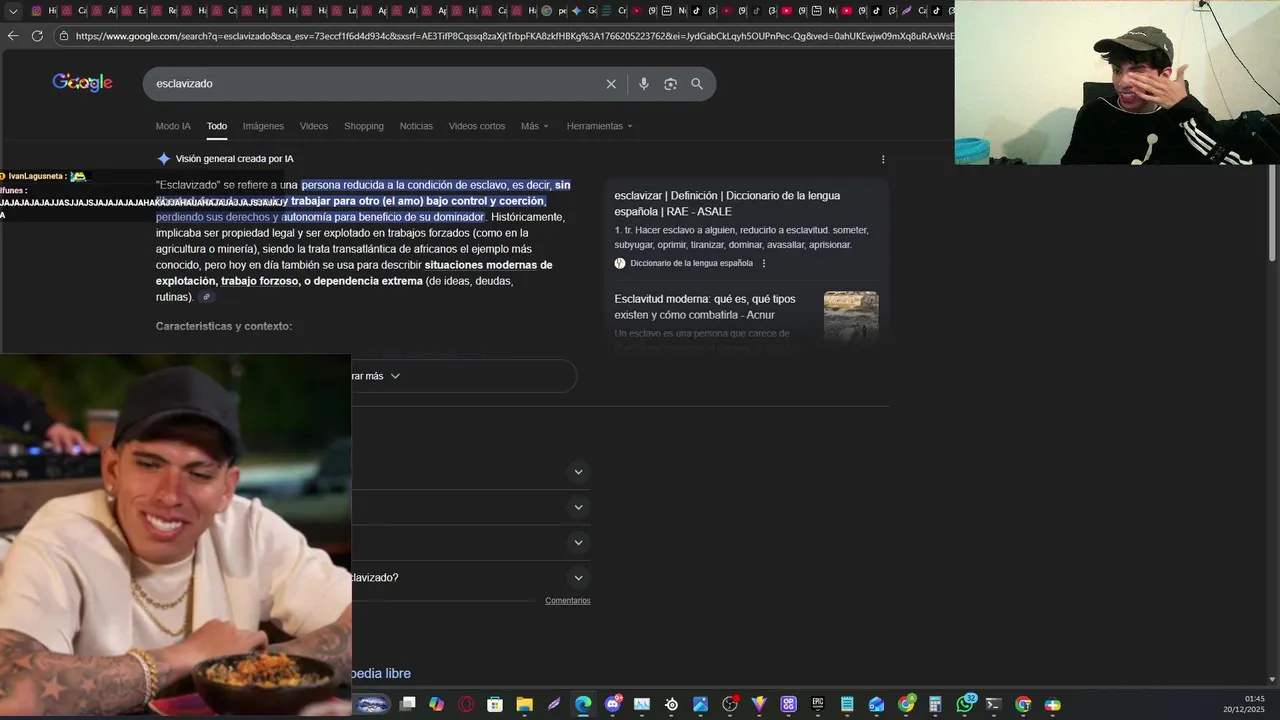Open three-dot menu of the AI overview
The height and width of the screenshot is (720, 1280).
pyautogui.click(x=883, y=159)
